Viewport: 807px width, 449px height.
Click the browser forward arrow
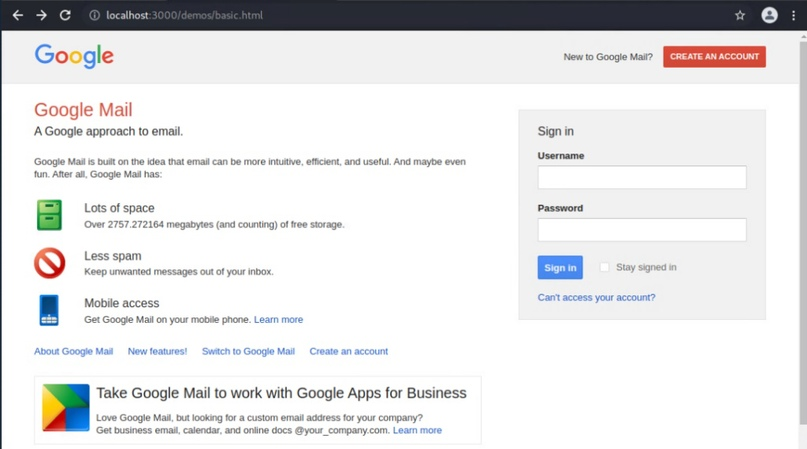(x=42, y=15)
